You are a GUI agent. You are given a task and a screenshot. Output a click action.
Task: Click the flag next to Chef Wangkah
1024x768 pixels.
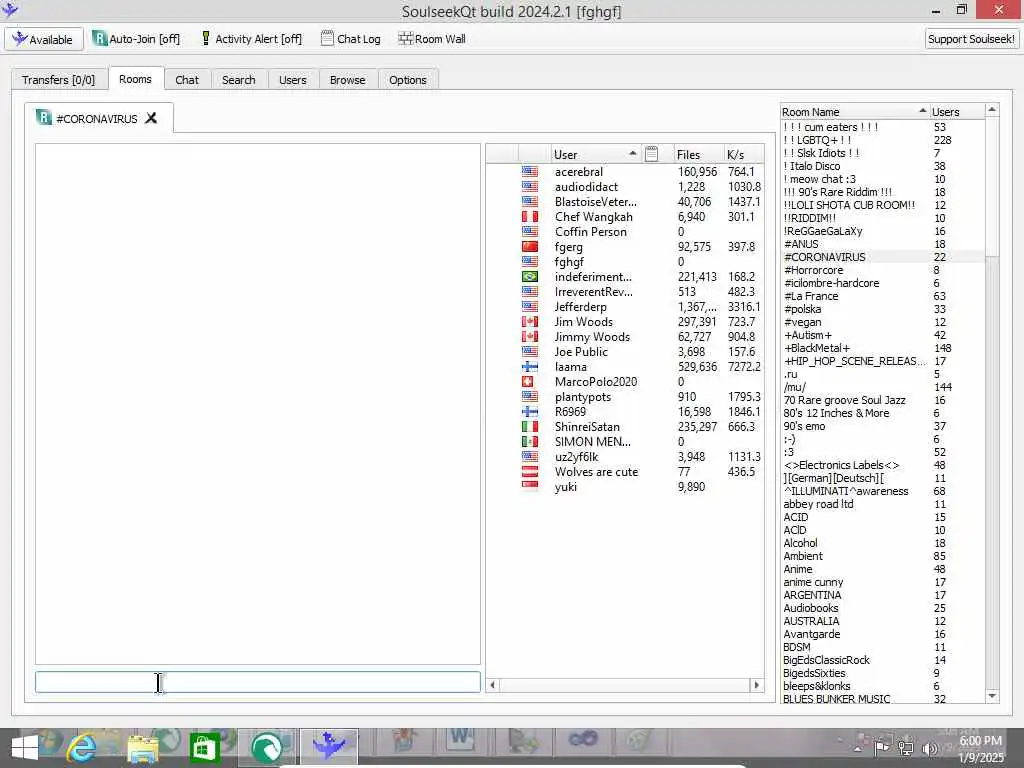point(530,217)
